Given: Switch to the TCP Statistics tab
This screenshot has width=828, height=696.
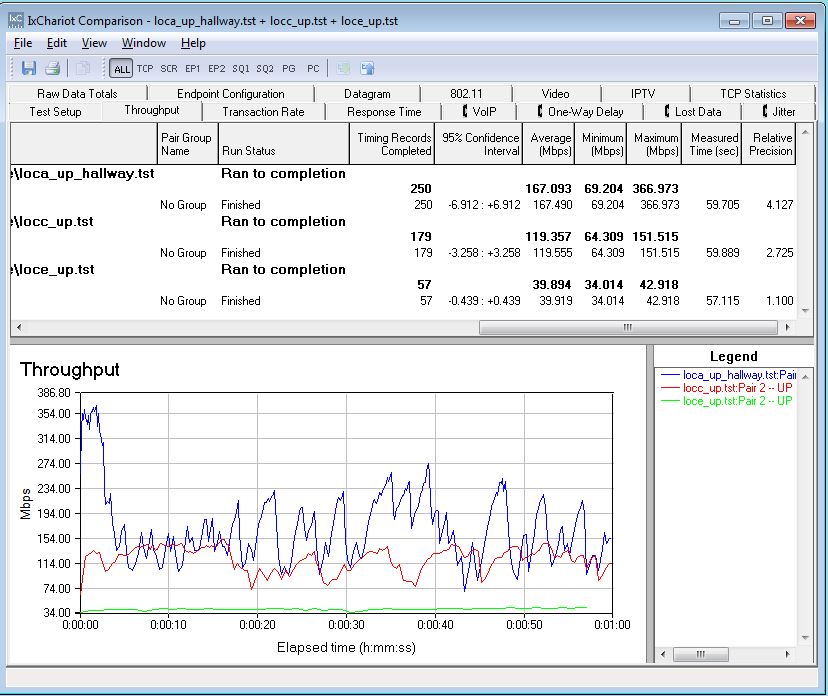Looking at the screenshot, I should pyautogui.click(x=753, y=93).
